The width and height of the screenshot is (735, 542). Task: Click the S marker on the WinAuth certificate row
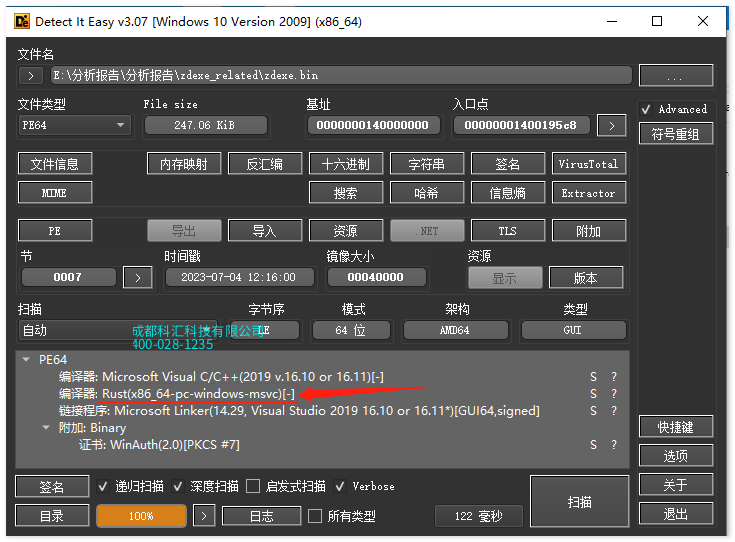click(593, 445)
